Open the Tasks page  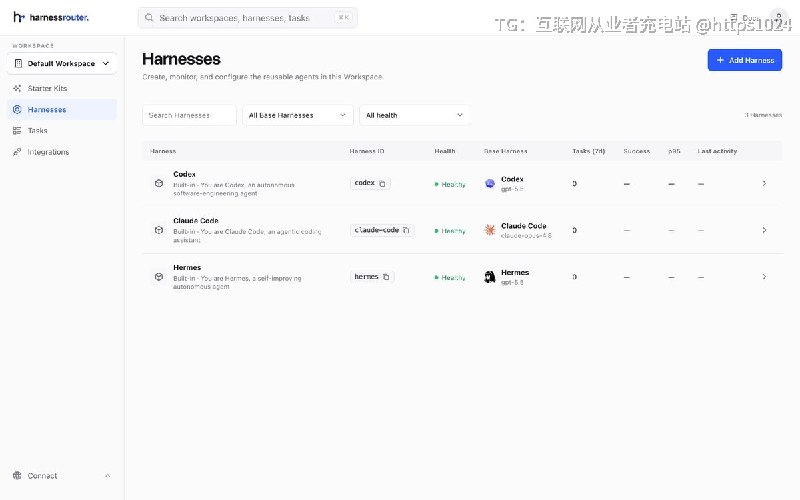coord(62,131)
